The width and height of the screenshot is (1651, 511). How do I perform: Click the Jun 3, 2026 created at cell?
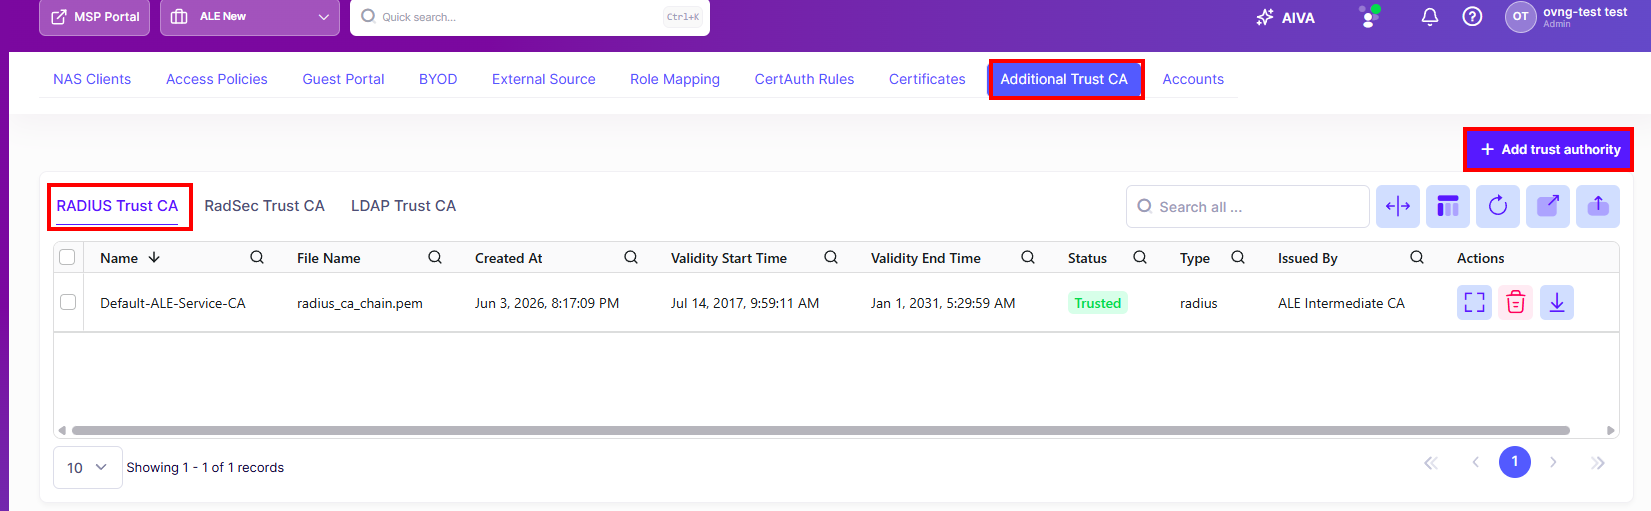pyautogui.click(x=547, y=303)
